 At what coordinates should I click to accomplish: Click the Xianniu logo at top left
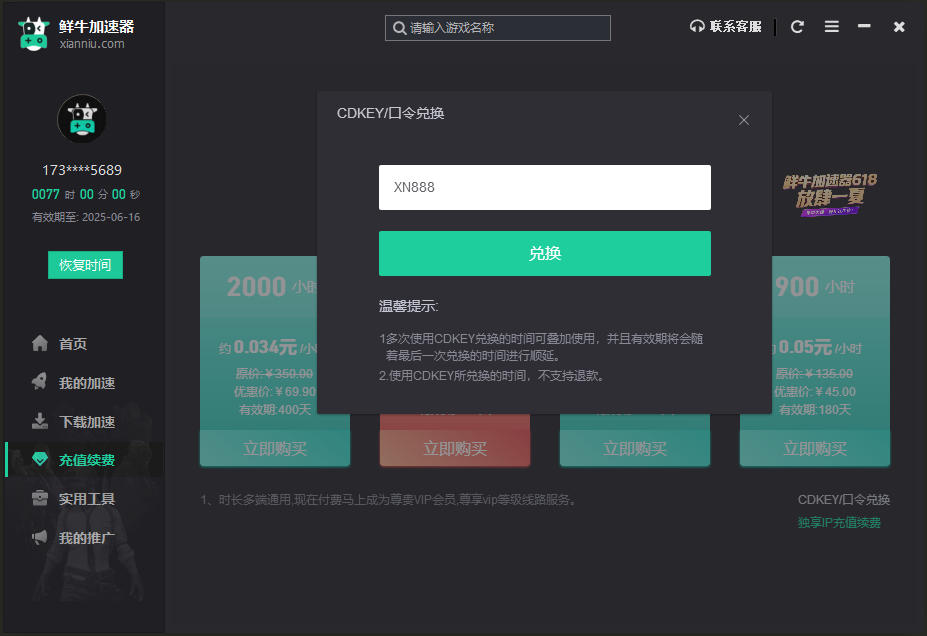point(33,34)
